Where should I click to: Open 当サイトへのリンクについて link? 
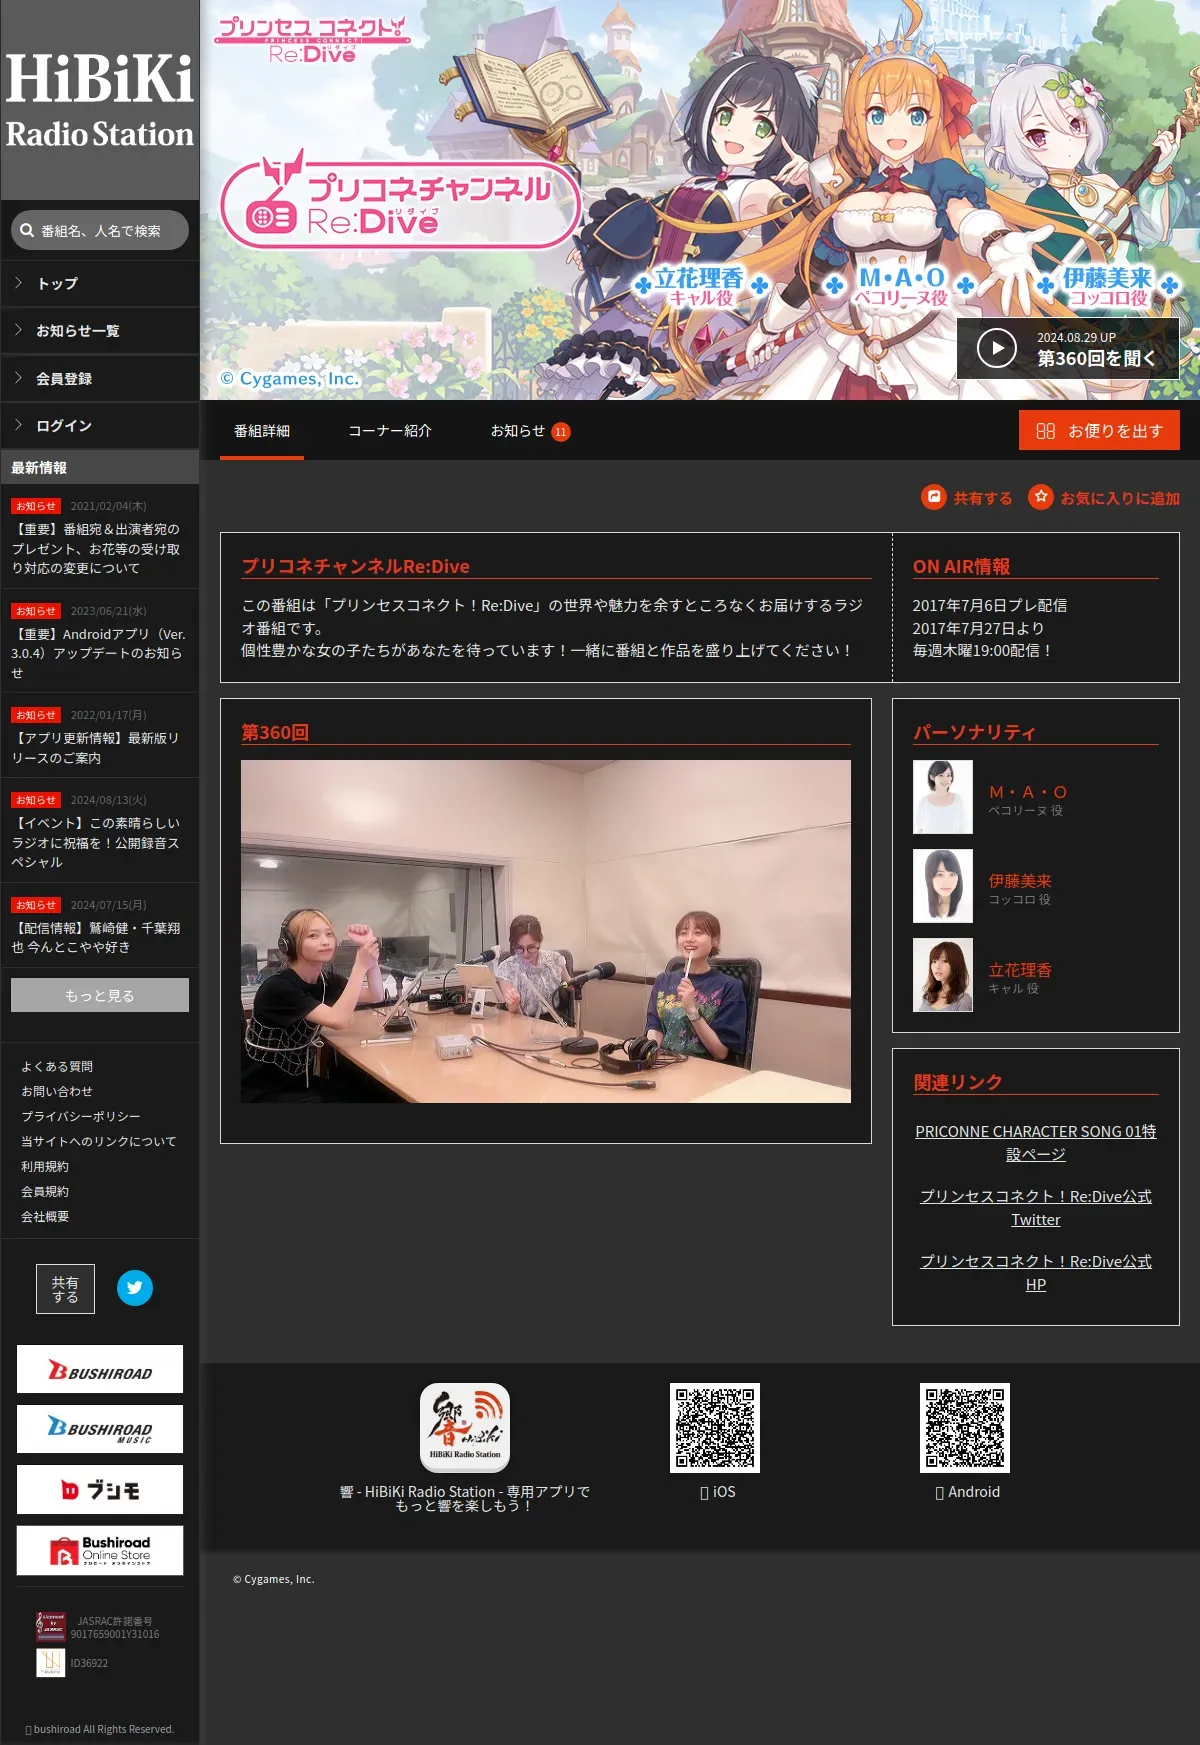[99, 1142]
